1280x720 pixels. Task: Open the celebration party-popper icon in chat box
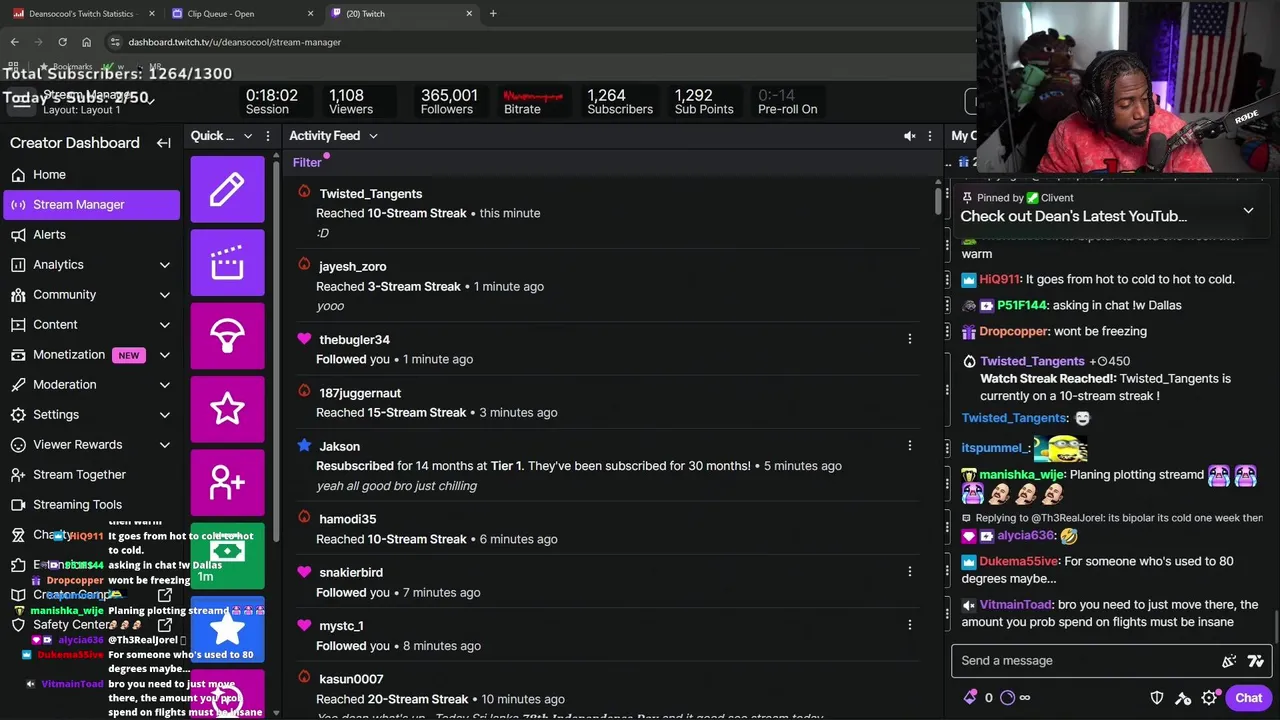pos(1229,661)
